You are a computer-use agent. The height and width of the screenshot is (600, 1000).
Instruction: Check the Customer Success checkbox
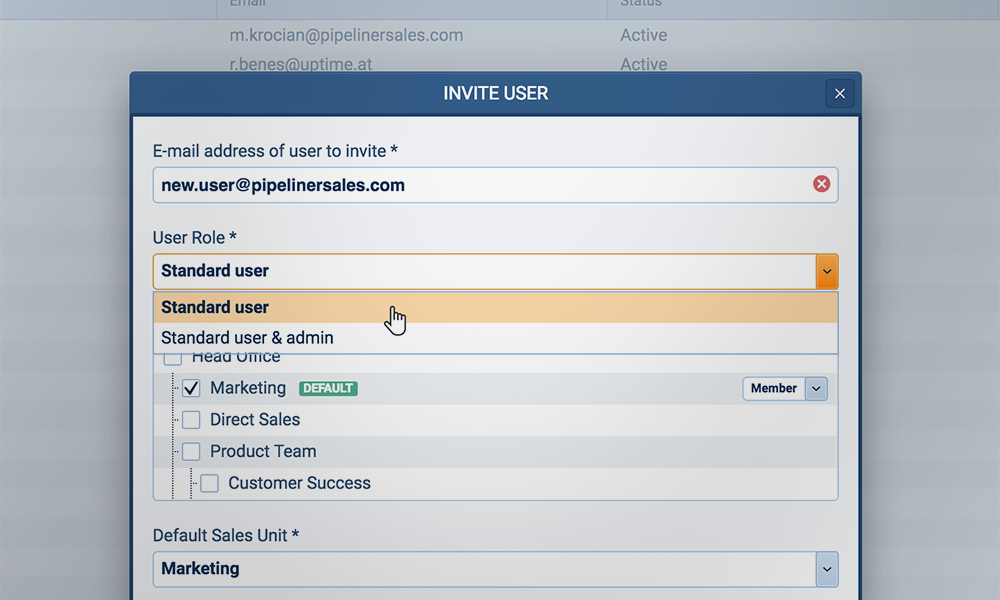[x=209, y=484]
